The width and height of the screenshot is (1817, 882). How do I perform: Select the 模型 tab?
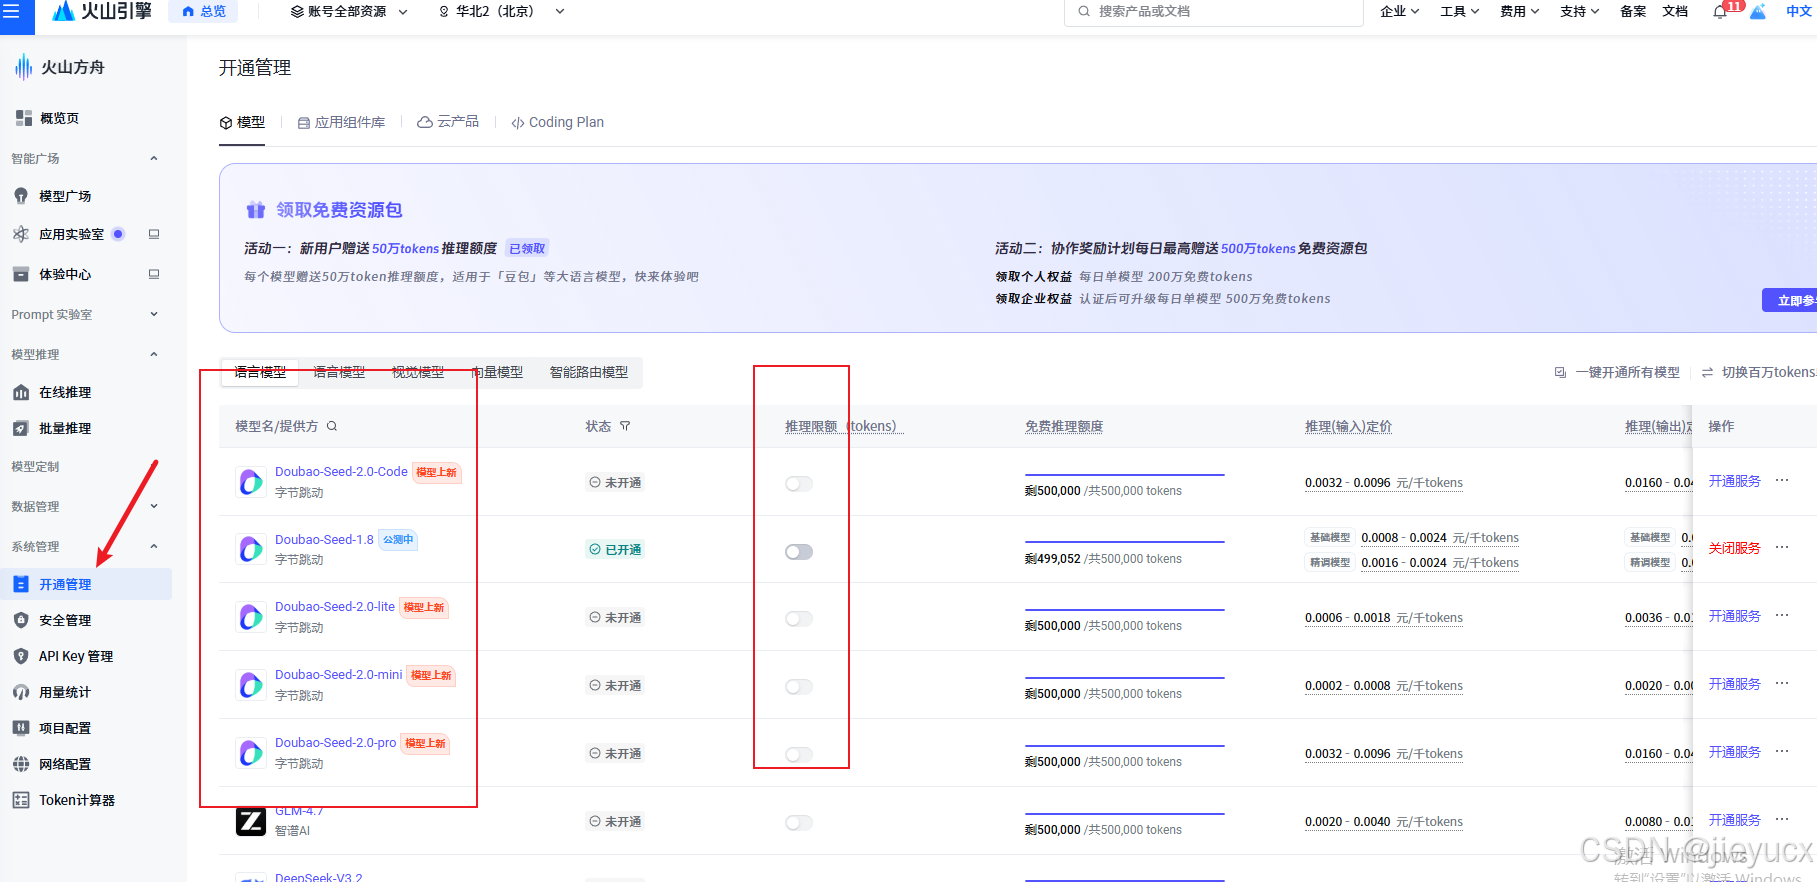pos(242,122)
